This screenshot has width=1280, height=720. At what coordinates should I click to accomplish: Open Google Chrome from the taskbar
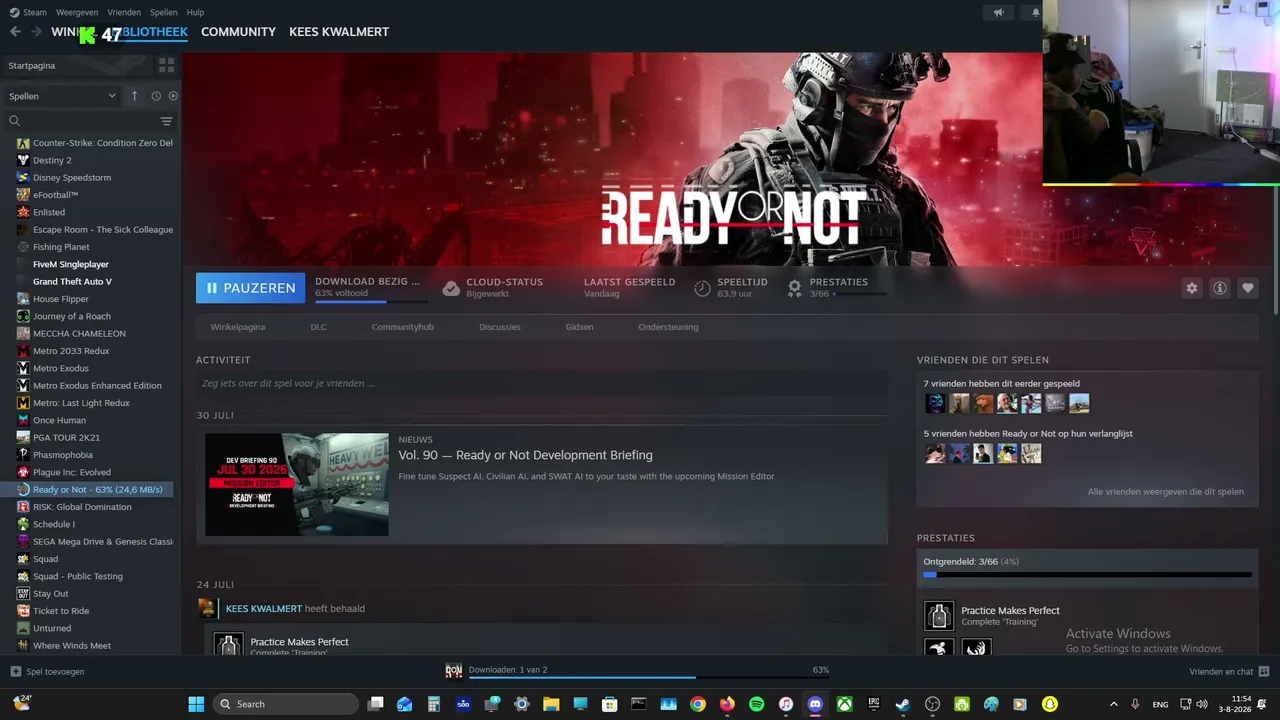pyautogui.click(x=698, y=704)
